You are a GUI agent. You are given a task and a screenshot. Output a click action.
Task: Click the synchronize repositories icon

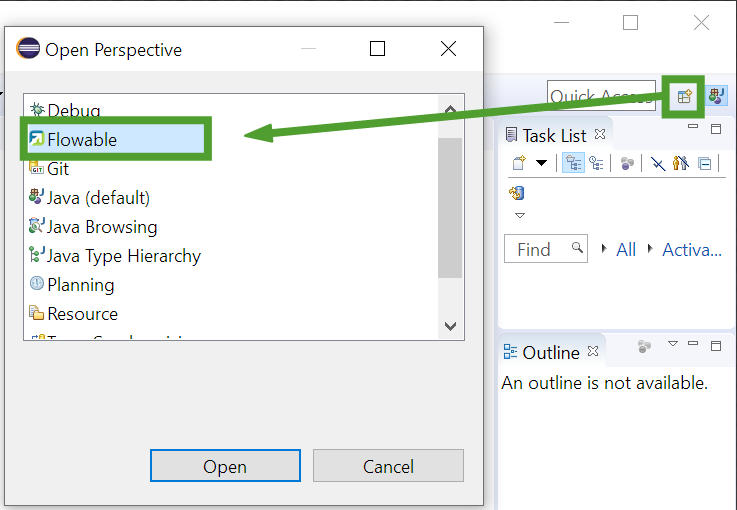(x=517, y=193)
